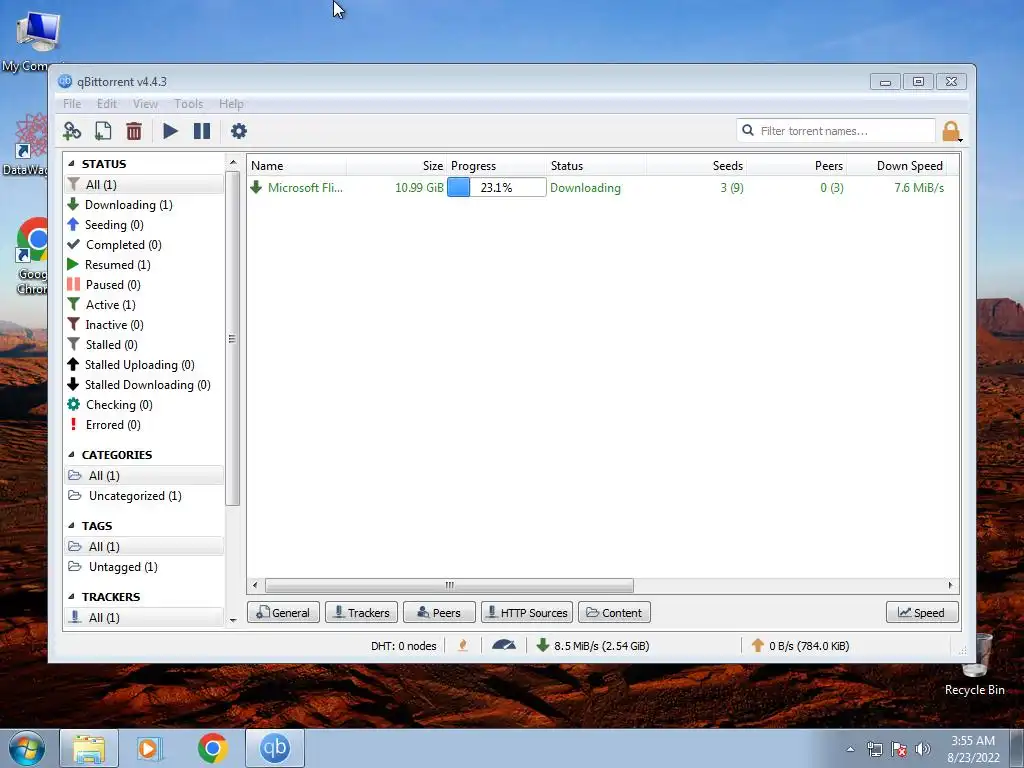The height and width of the screenshot is (768, 1024).
Task: Toggle alternative speed limits speedometer icon
Action: (x=504, y=646)
